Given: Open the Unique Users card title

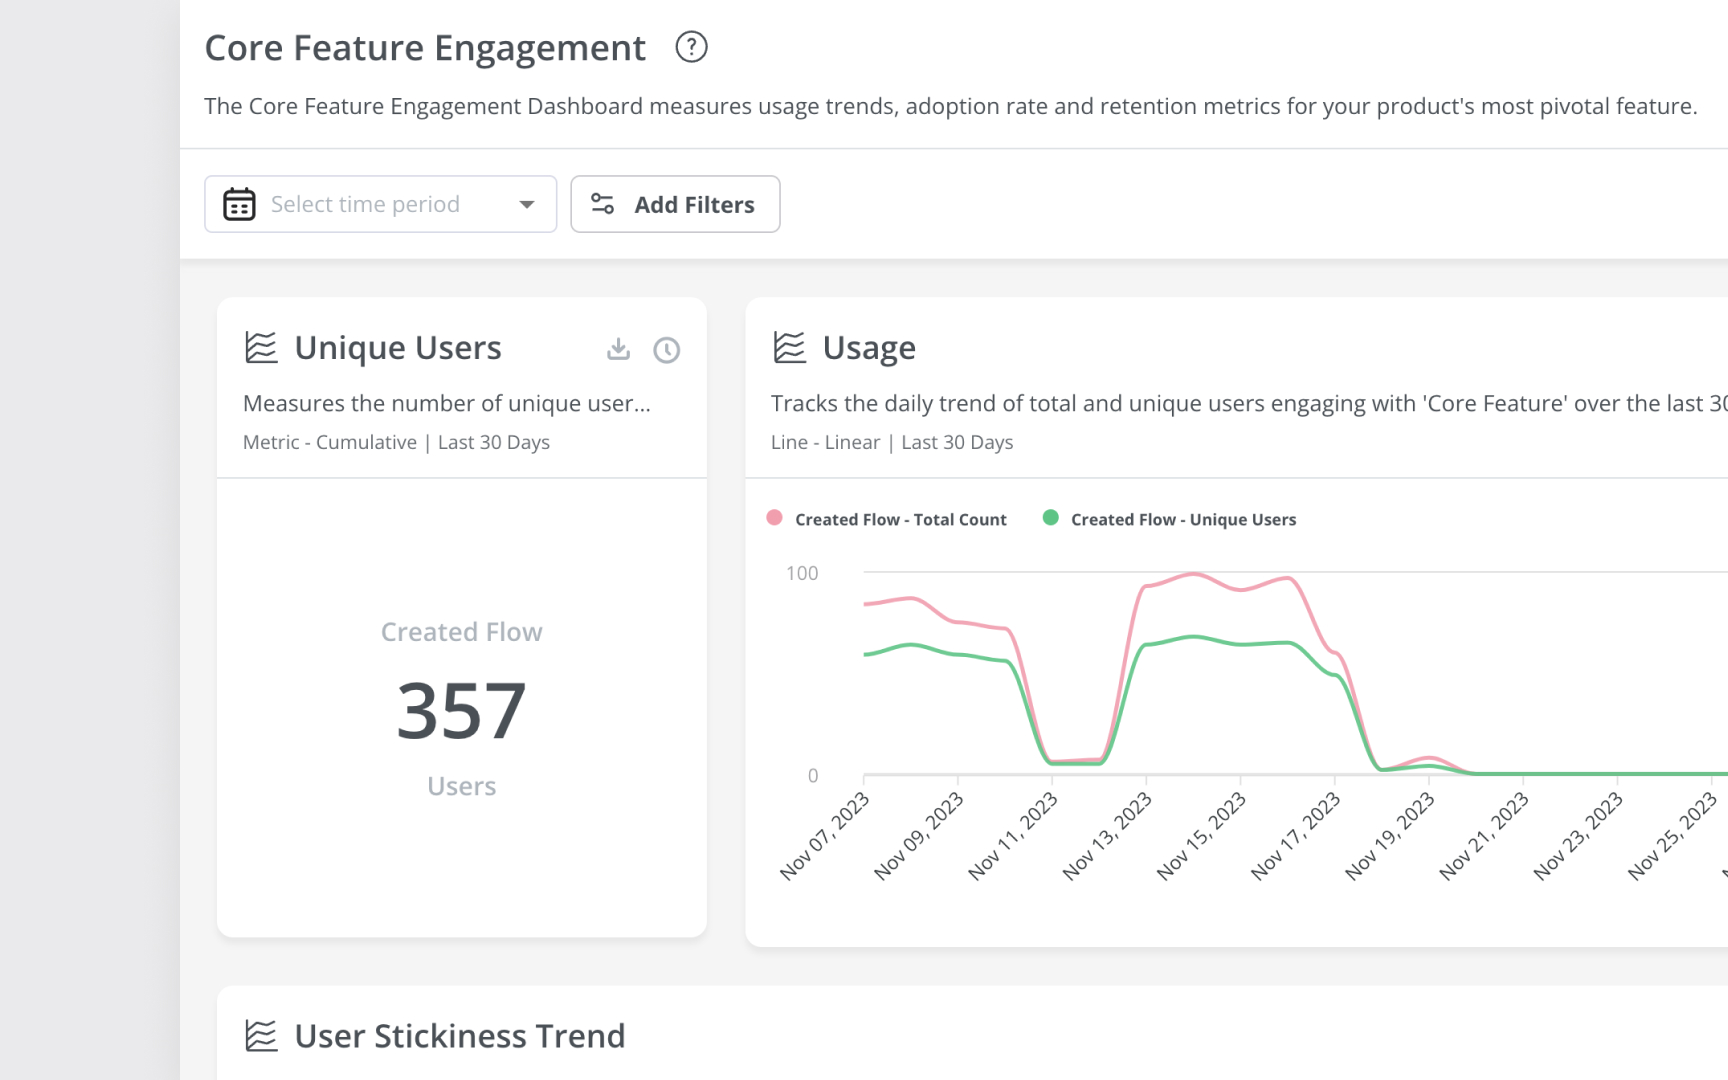Looking at the screenshot, I should [x=397, y=348].
